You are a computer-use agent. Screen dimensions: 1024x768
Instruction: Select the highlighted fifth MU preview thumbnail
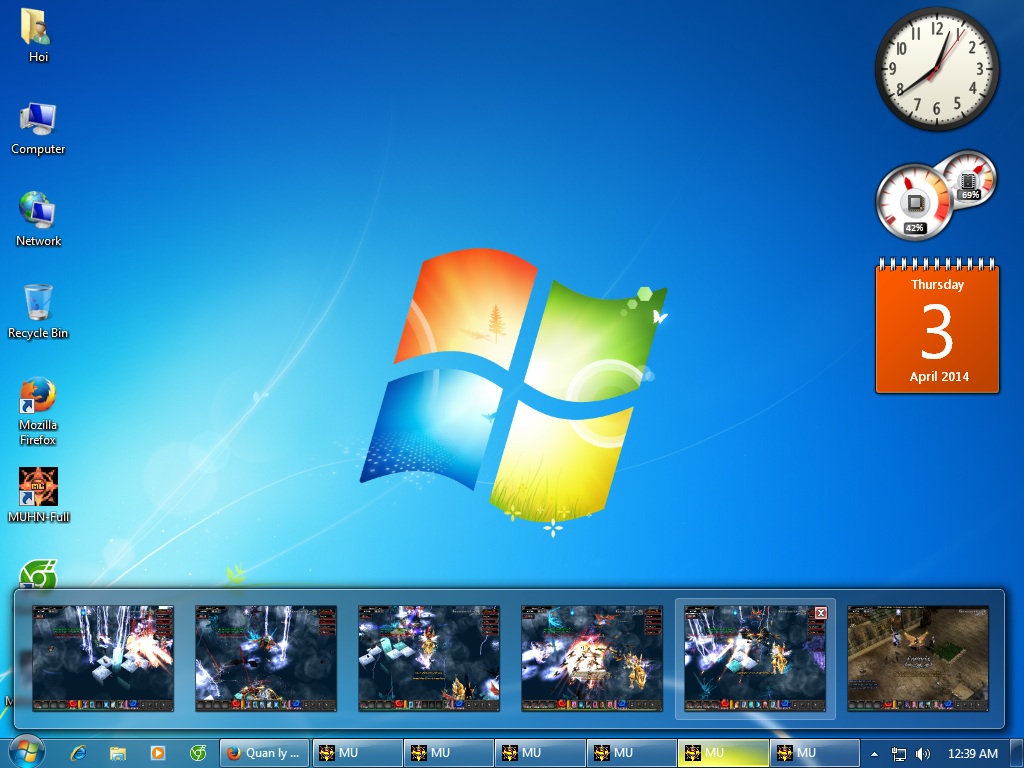click(755, 658)
